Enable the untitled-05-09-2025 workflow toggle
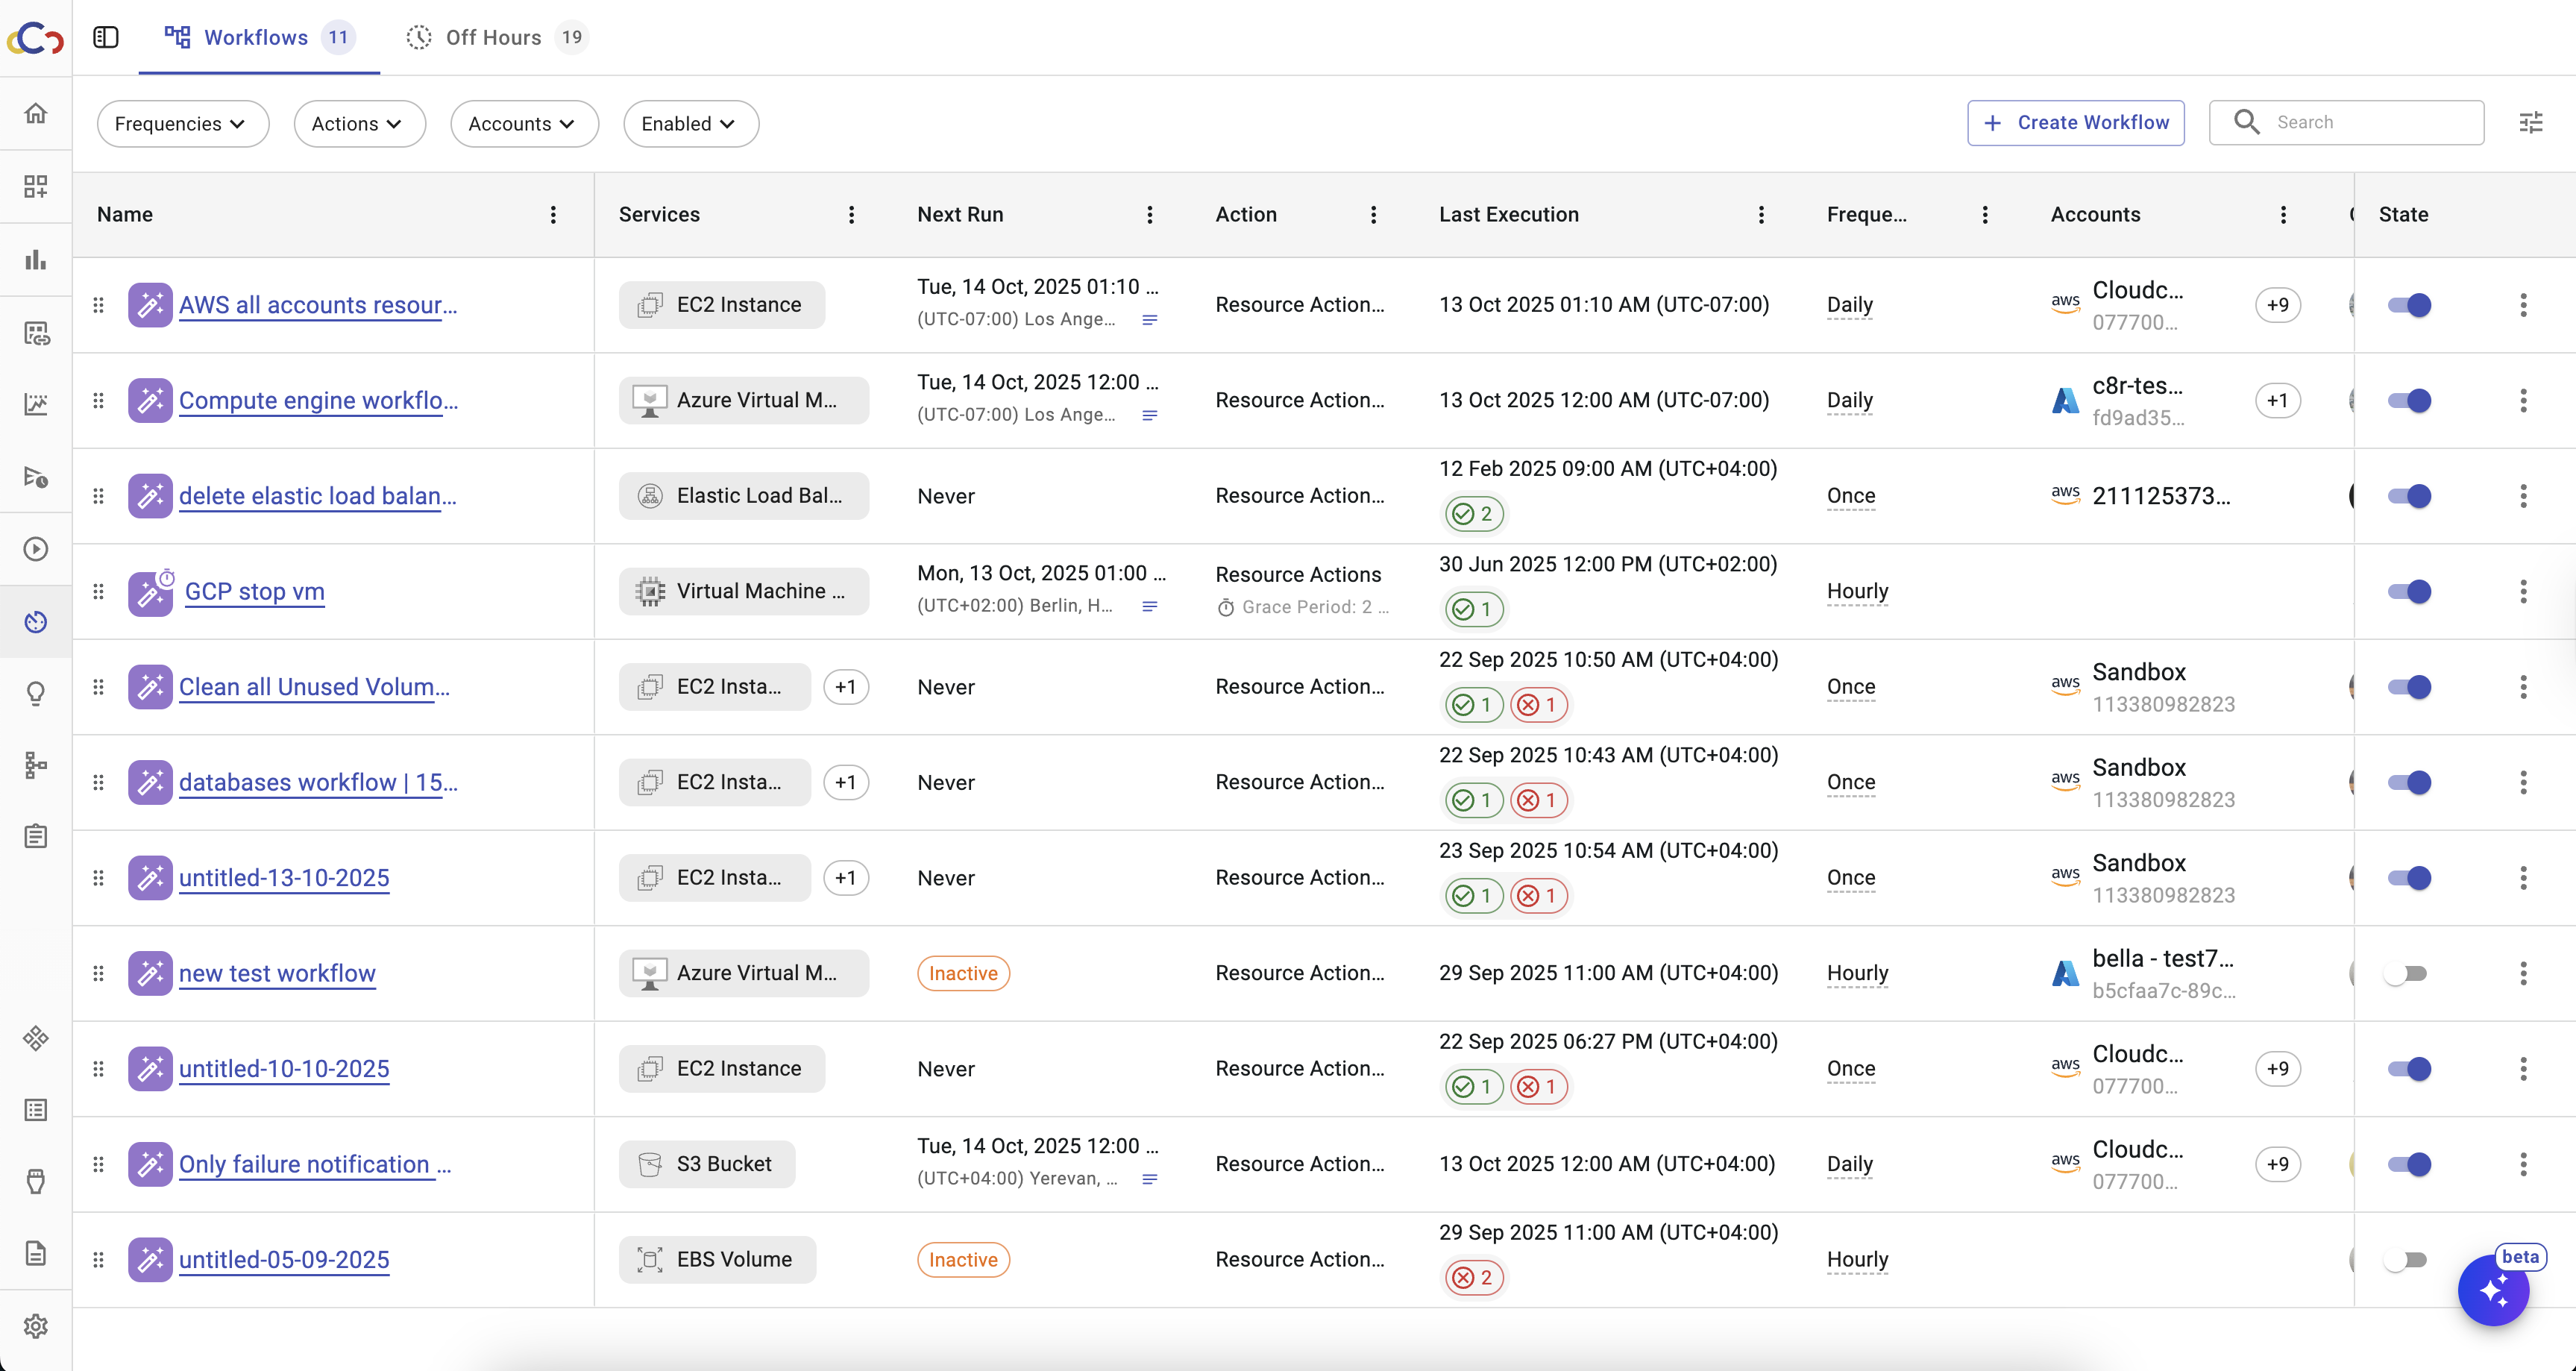The height and width of the screenshot is (1371, 2576). (2406, 1260)
